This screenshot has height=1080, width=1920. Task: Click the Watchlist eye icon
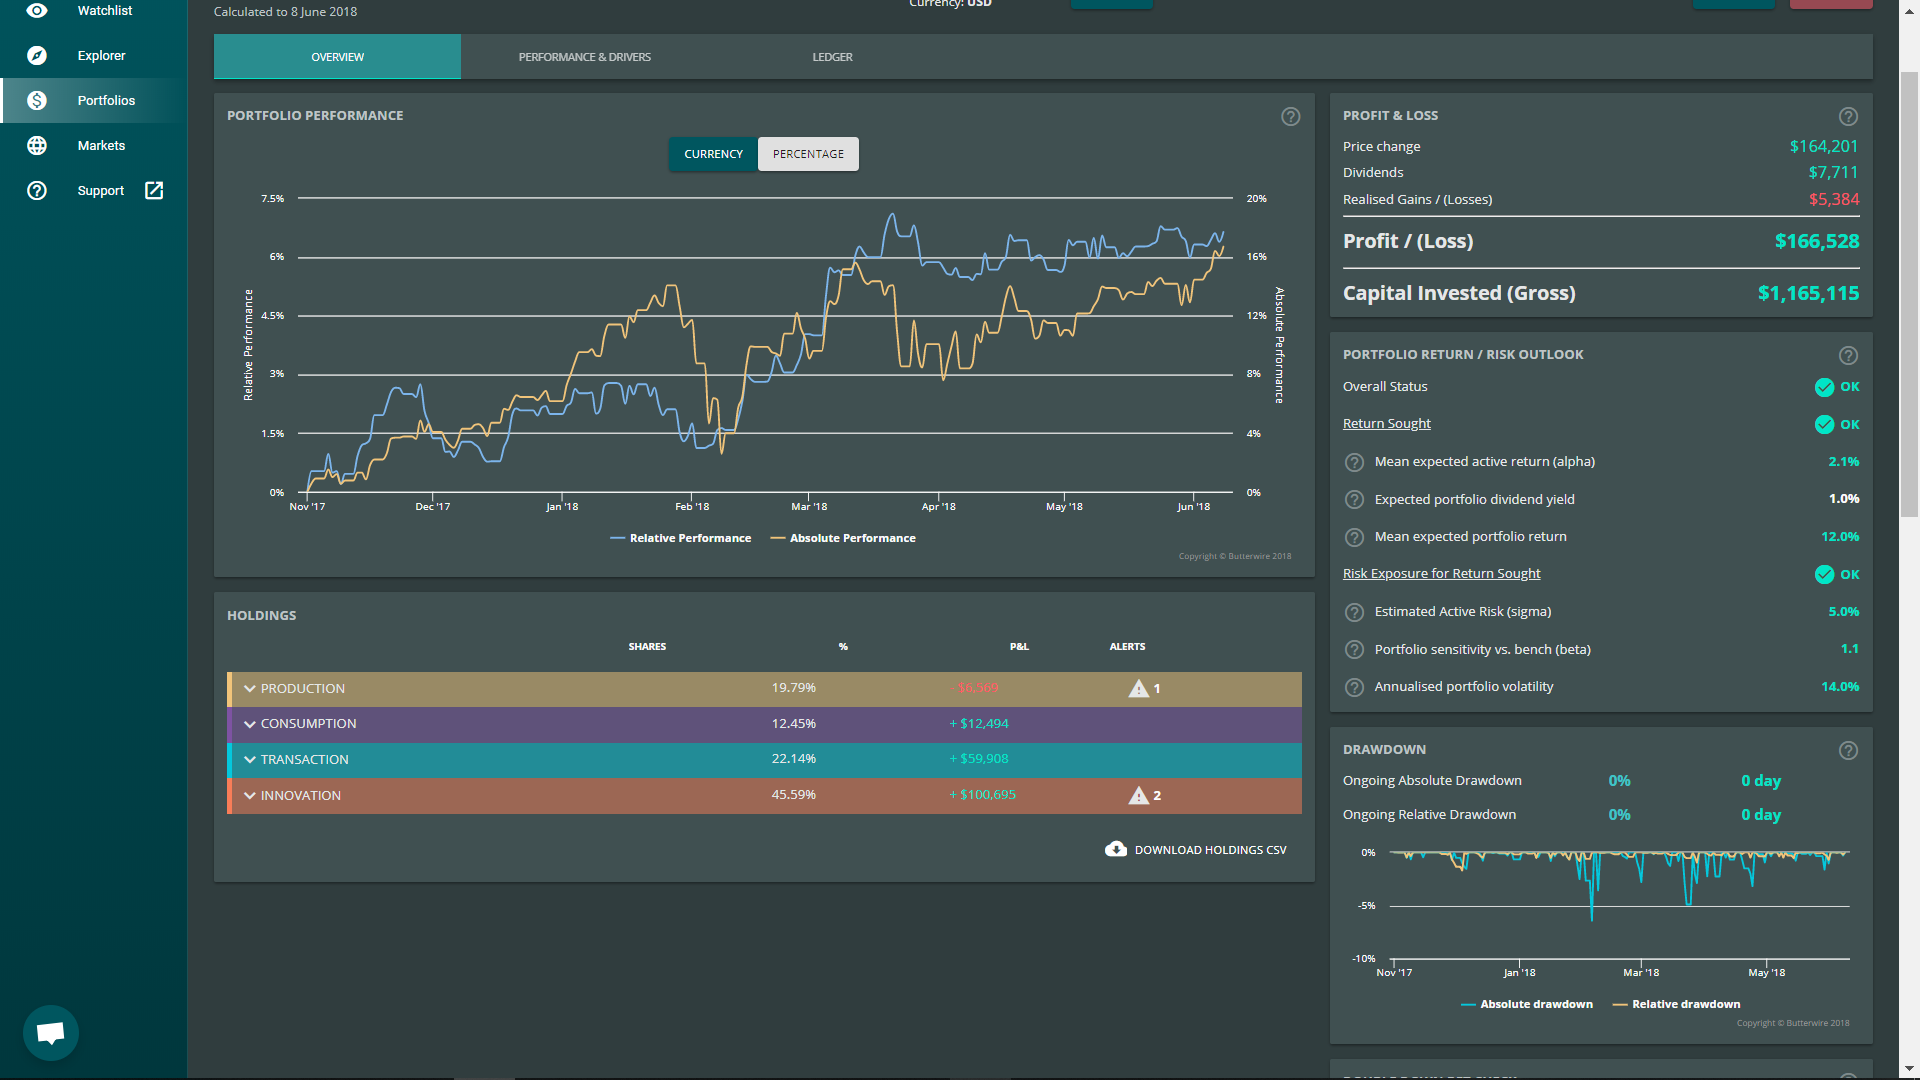point(37,10)
